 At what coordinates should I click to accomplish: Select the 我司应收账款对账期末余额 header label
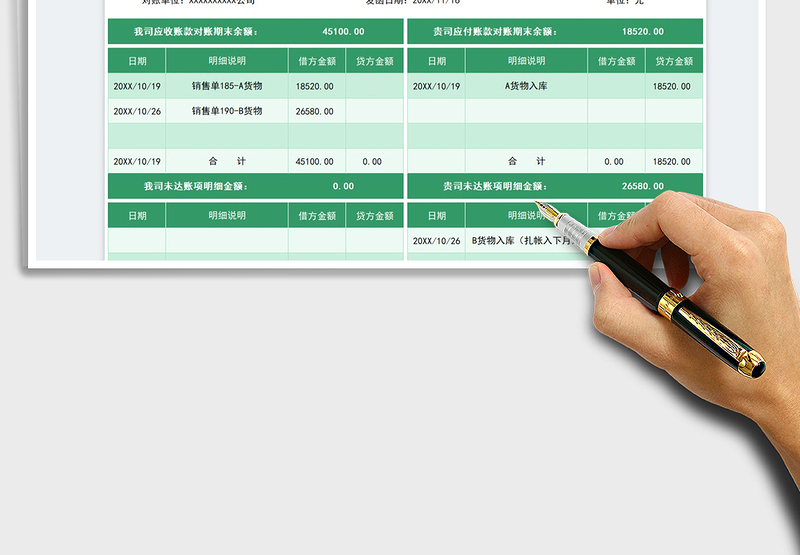pos(196,32)
